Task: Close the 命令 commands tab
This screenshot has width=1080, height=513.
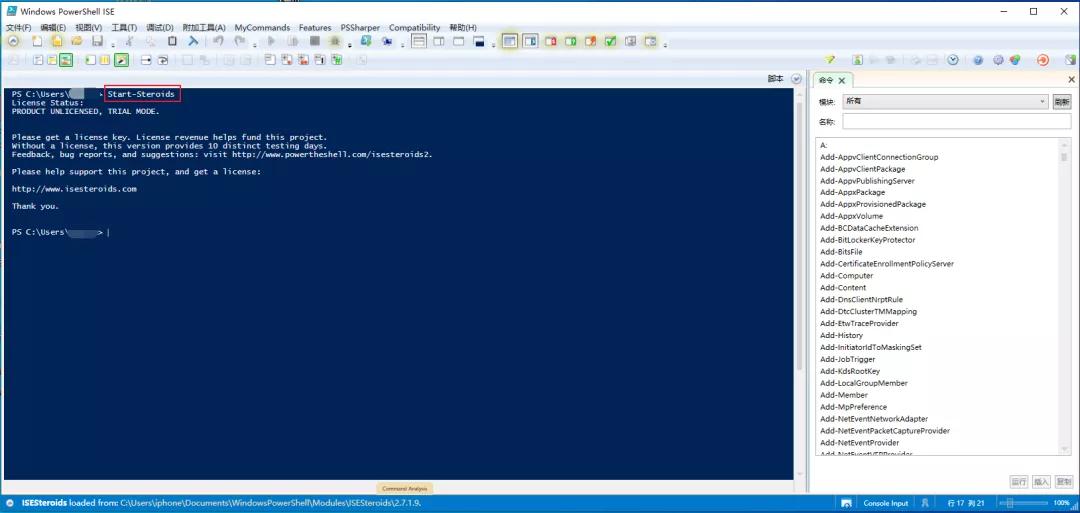Action: click(x=842, y=80)
